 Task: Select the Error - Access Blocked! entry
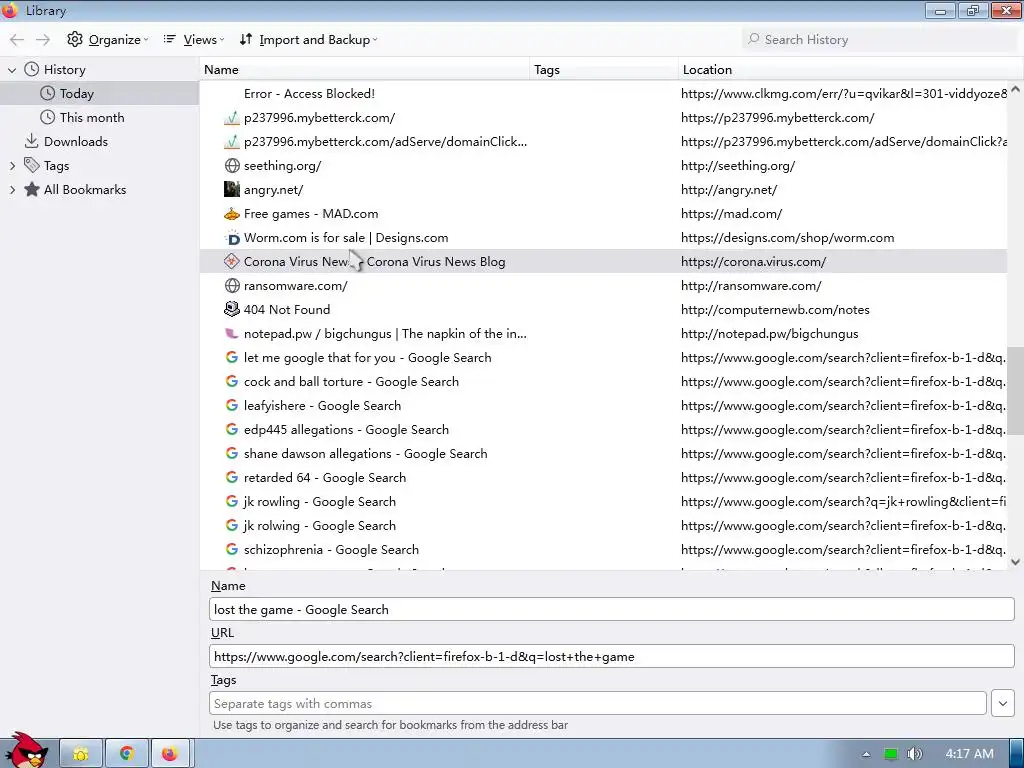[x=603, y=93]
